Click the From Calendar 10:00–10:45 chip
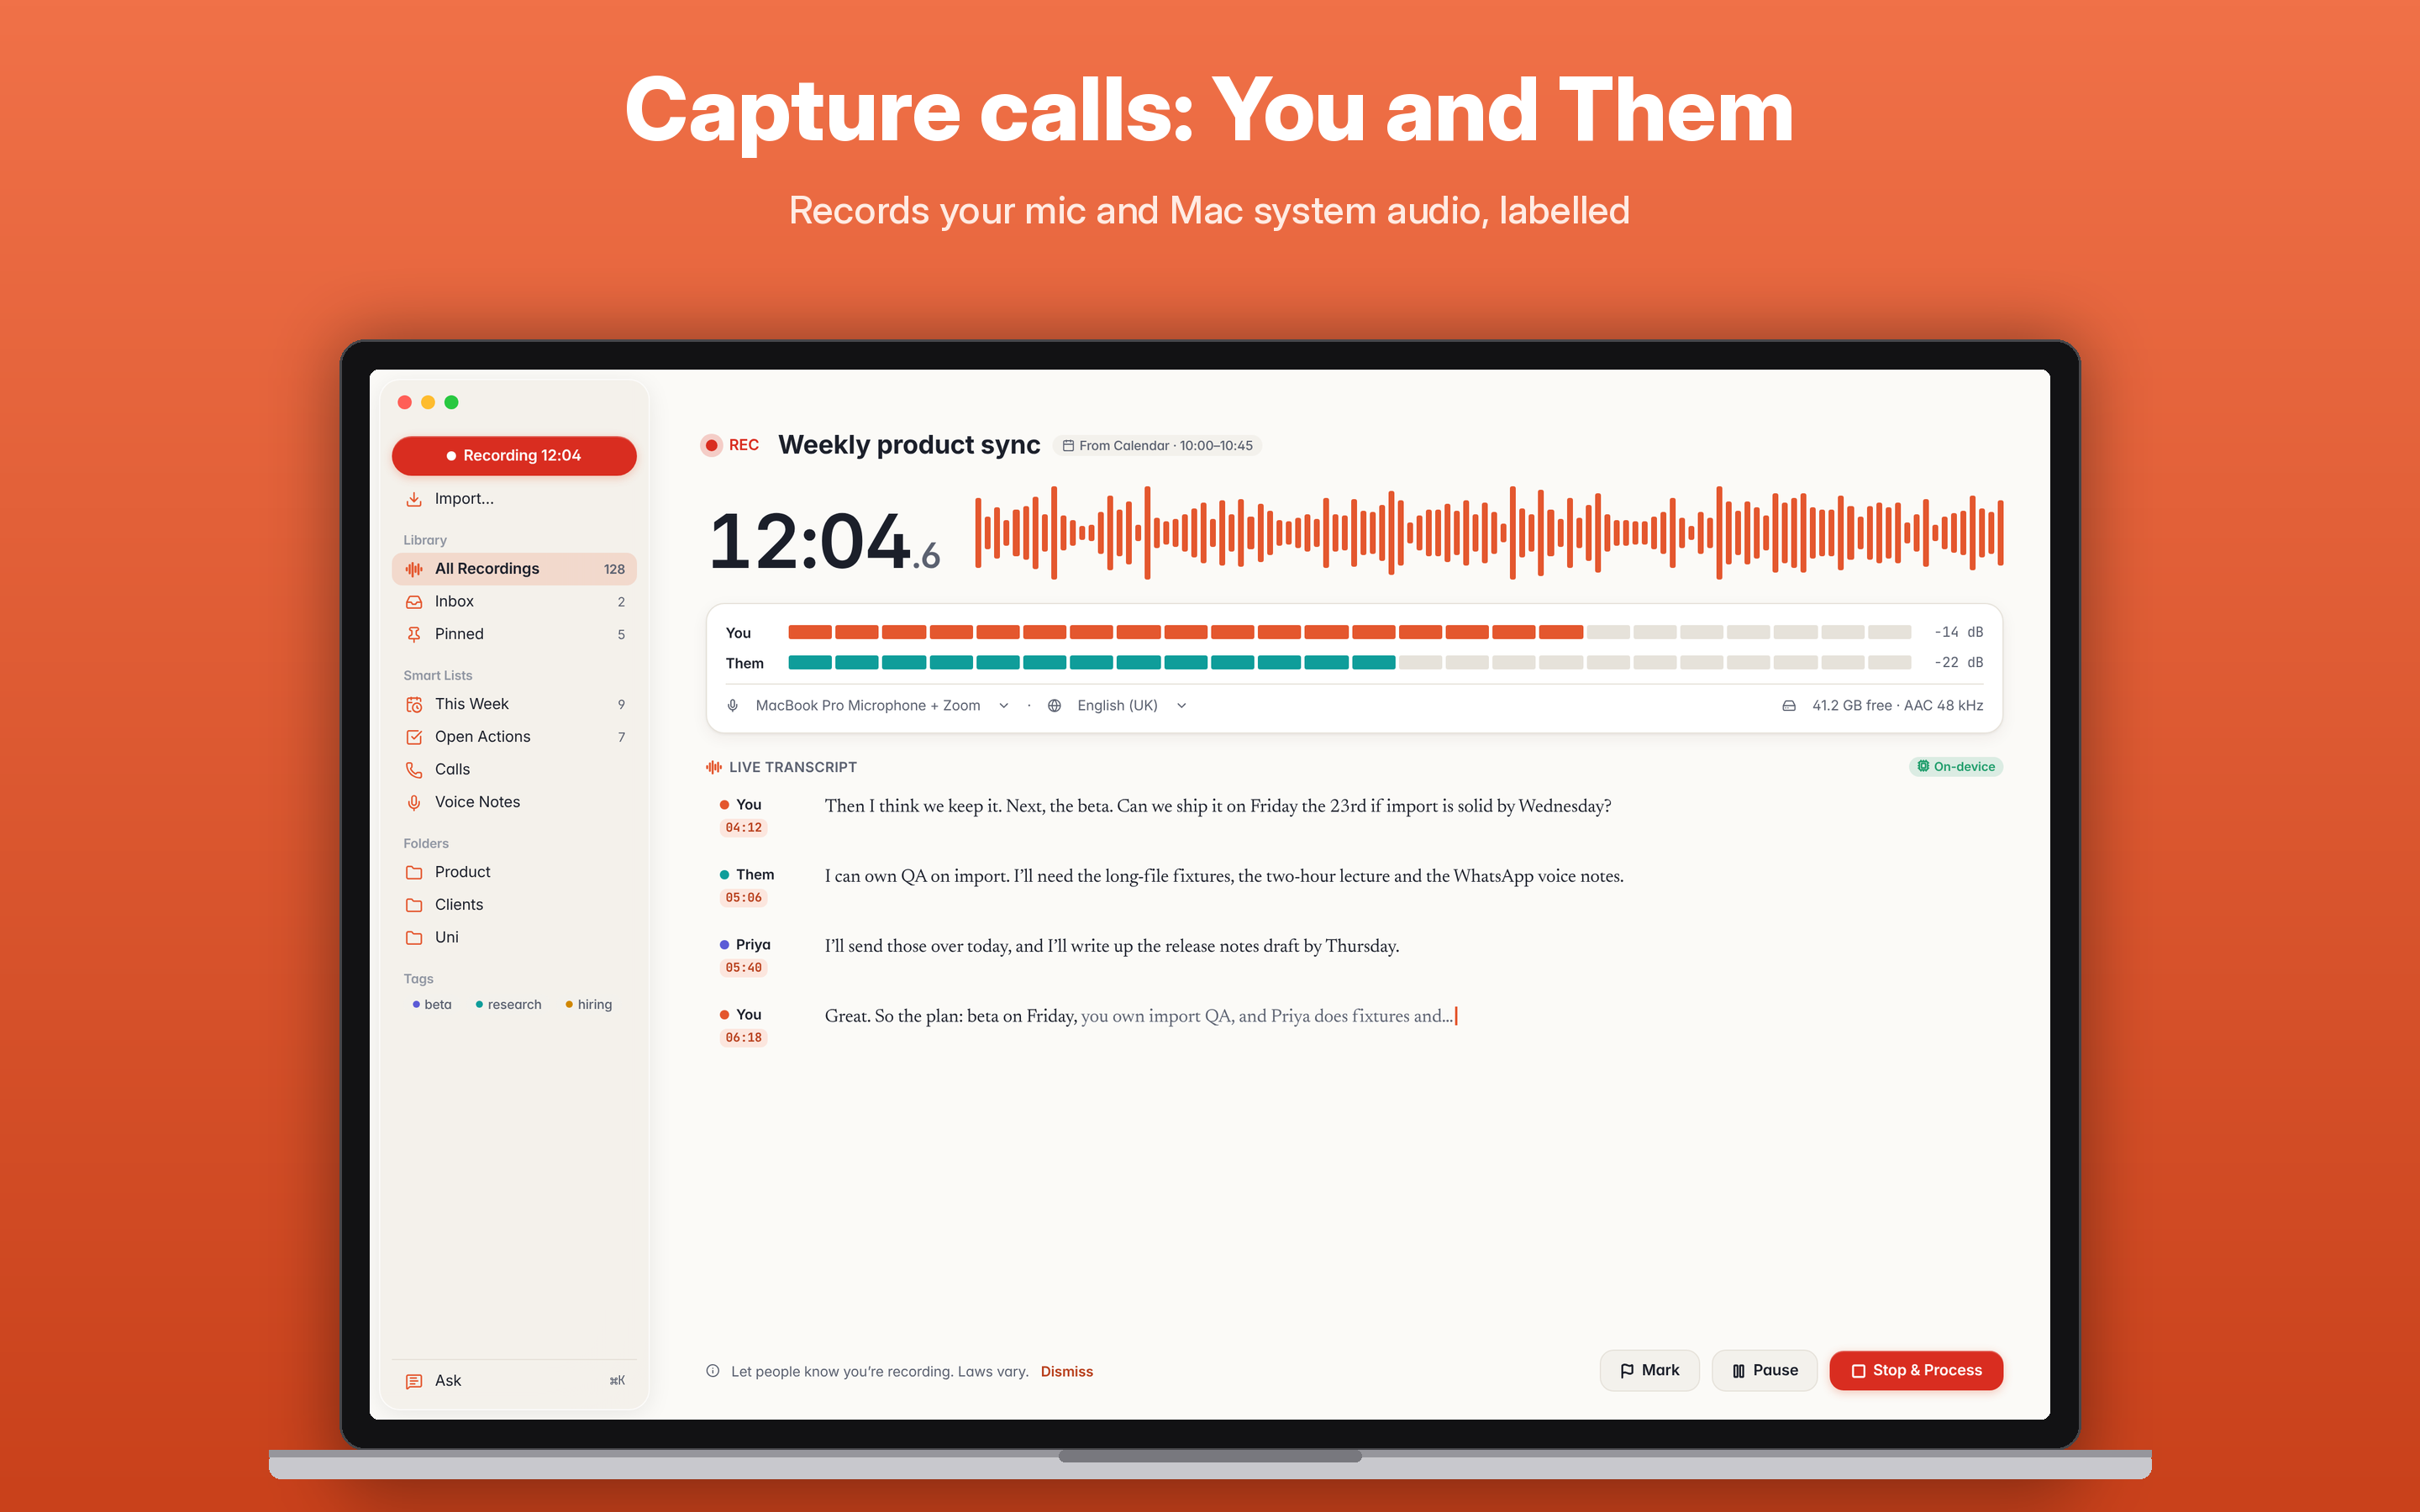The image size is (2420, 1512). [x=1157, y=446]
